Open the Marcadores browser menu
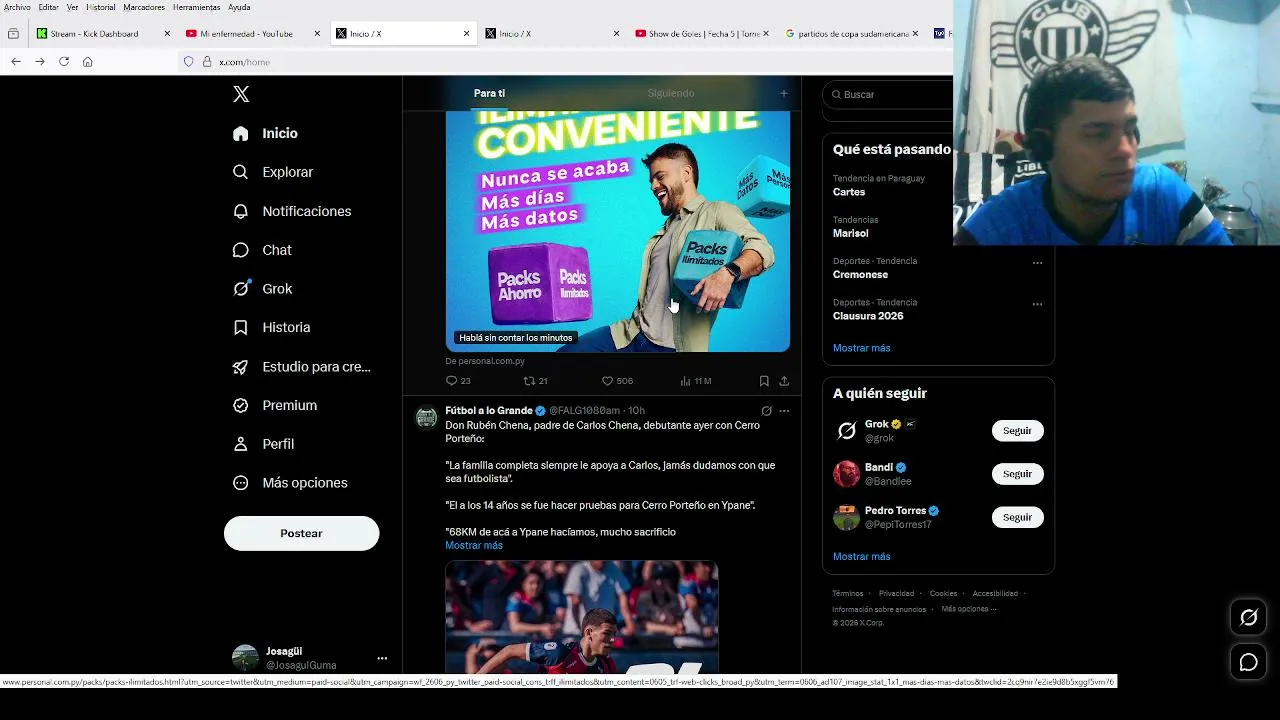The width and height of the screenshot is (1280, 720). [144, 7]
